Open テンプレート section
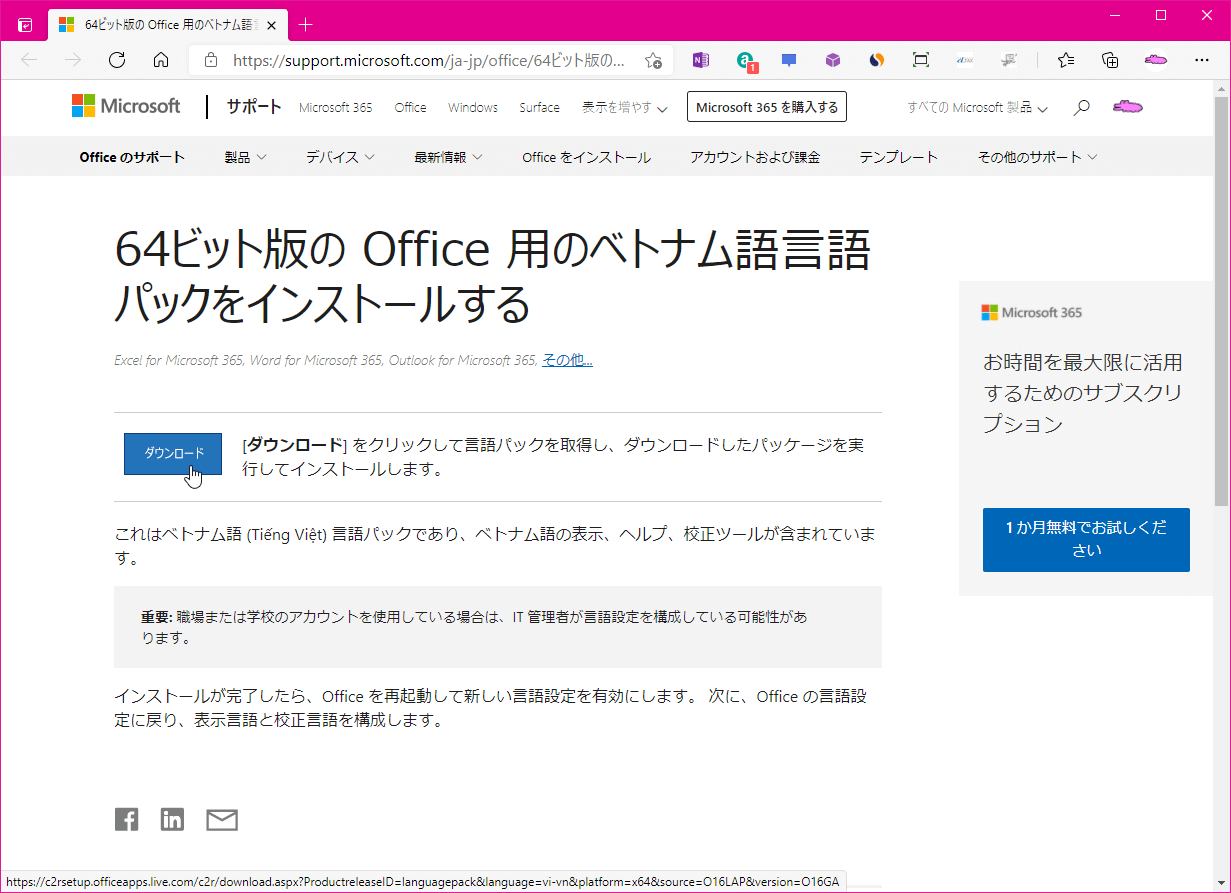1231x893 pixels. pos(899,157)
